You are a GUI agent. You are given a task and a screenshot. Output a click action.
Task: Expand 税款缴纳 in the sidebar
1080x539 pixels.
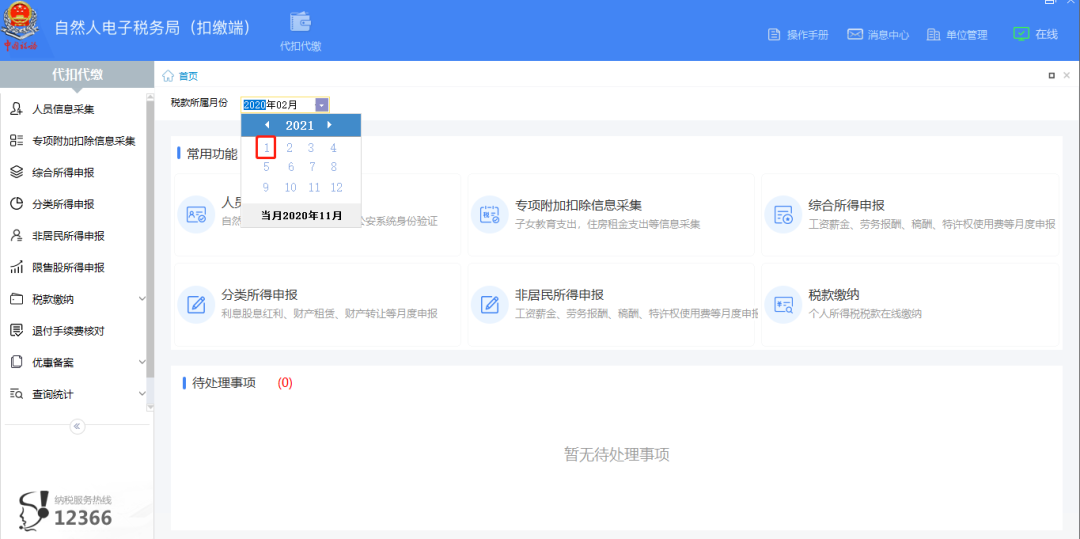click(141, 299)
